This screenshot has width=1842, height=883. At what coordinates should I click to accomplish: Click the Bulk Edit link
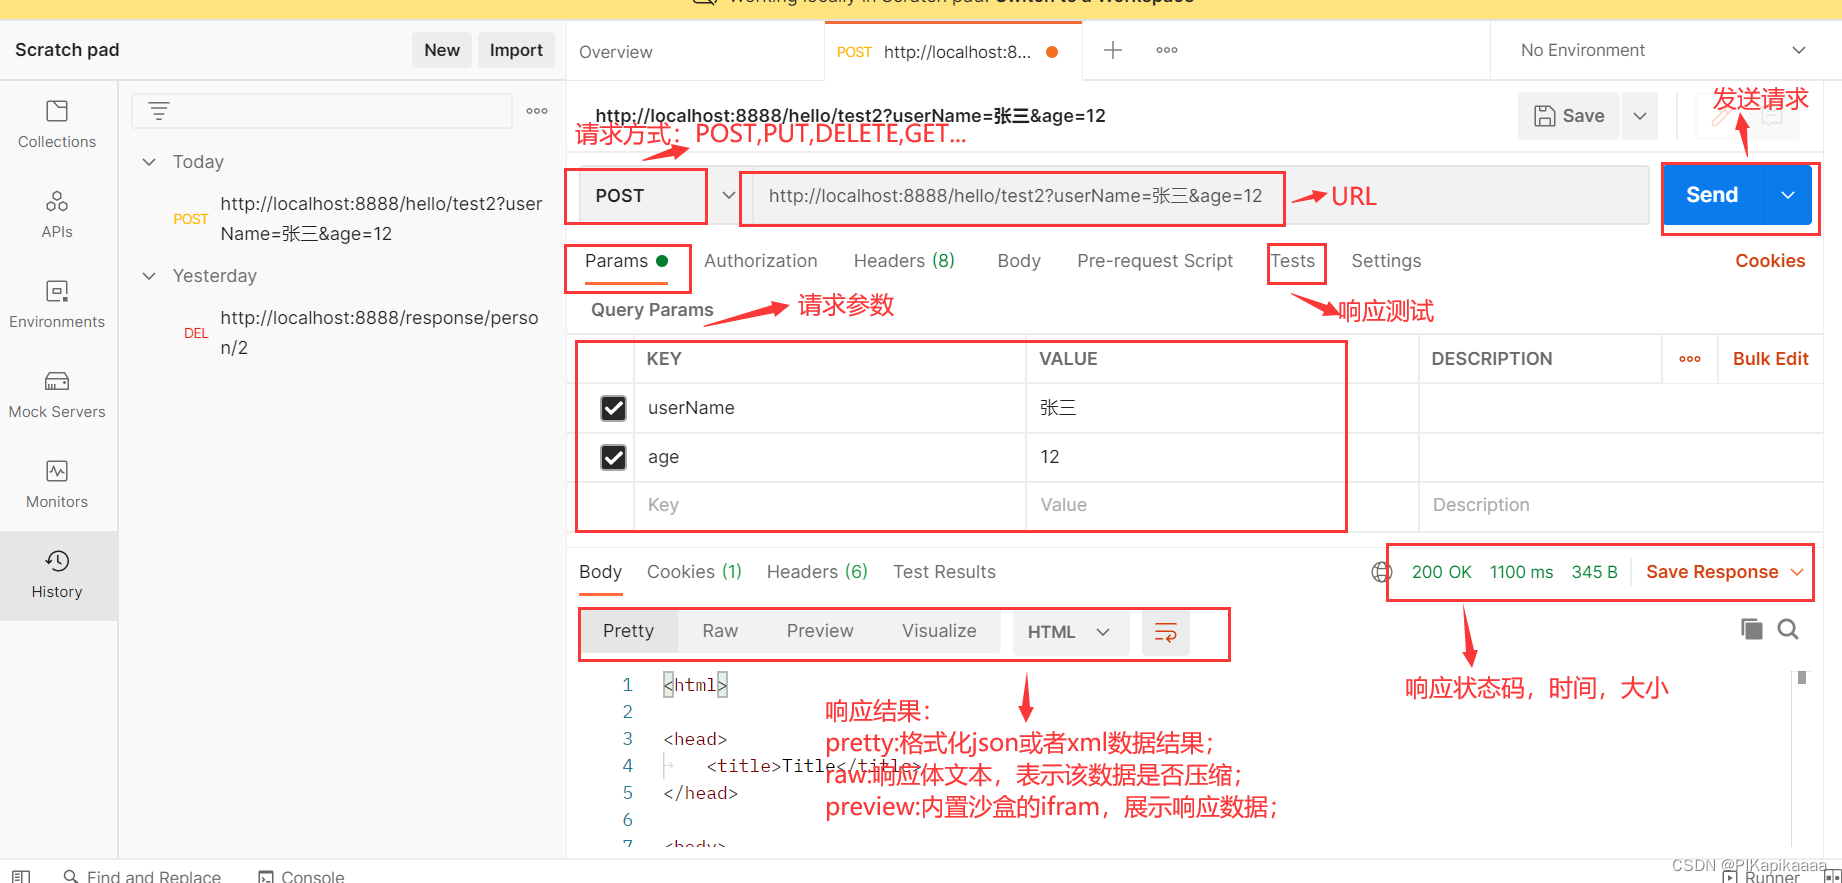coord(1770,359)
